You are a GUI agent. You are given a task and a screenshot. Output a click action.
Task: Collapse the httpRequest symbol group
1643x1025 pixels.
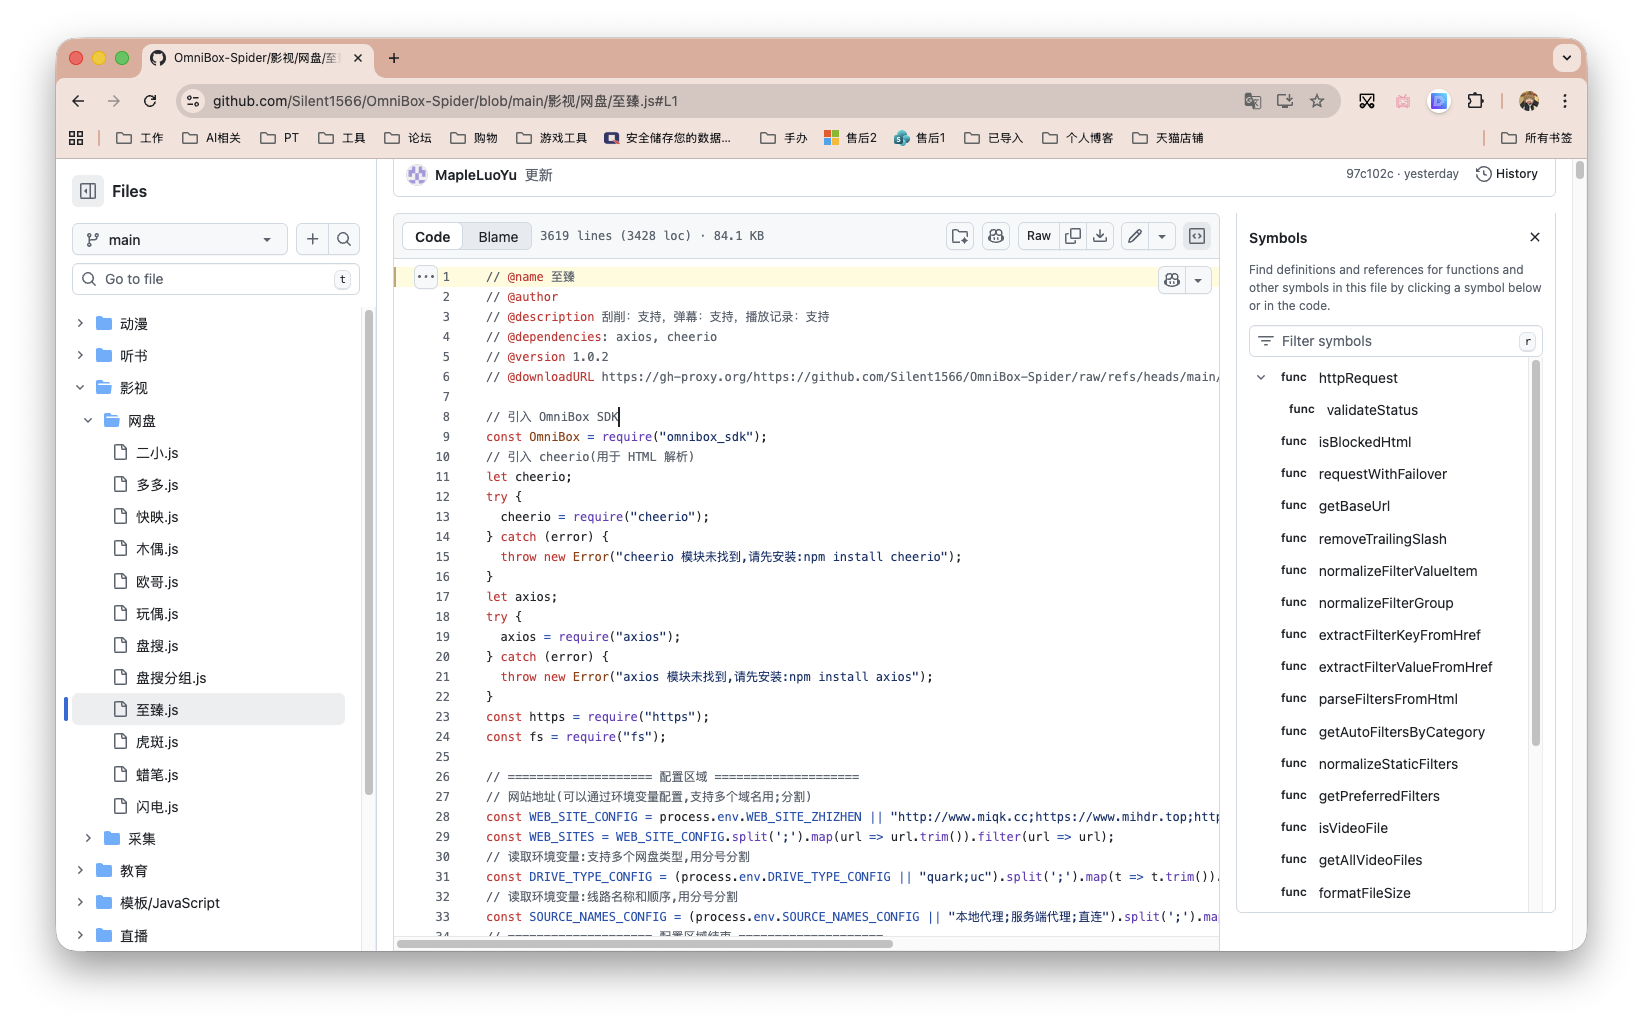(1261, 378)
